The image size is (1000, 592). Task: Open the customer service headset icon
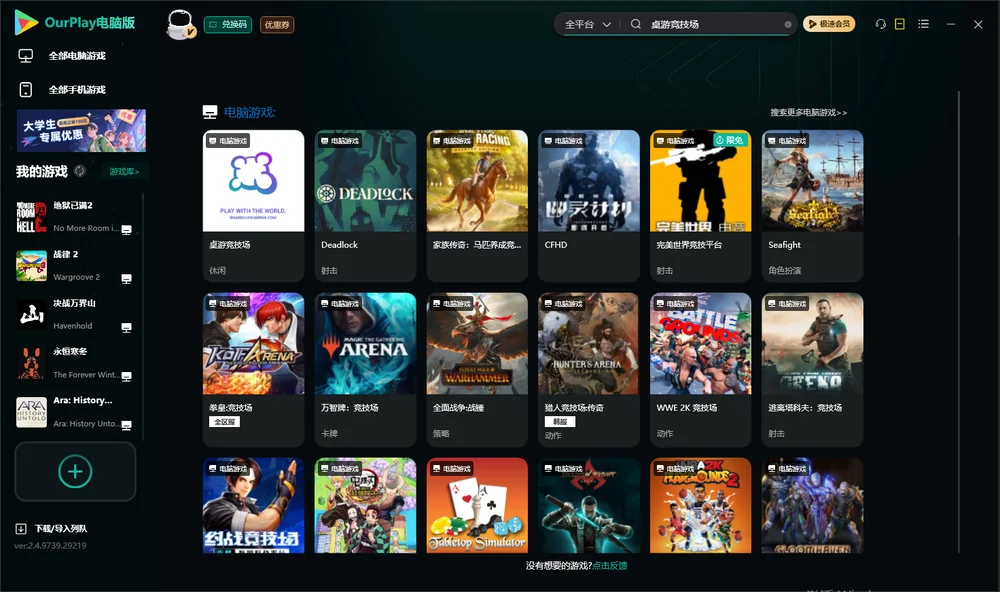click(x=880, y=24)
